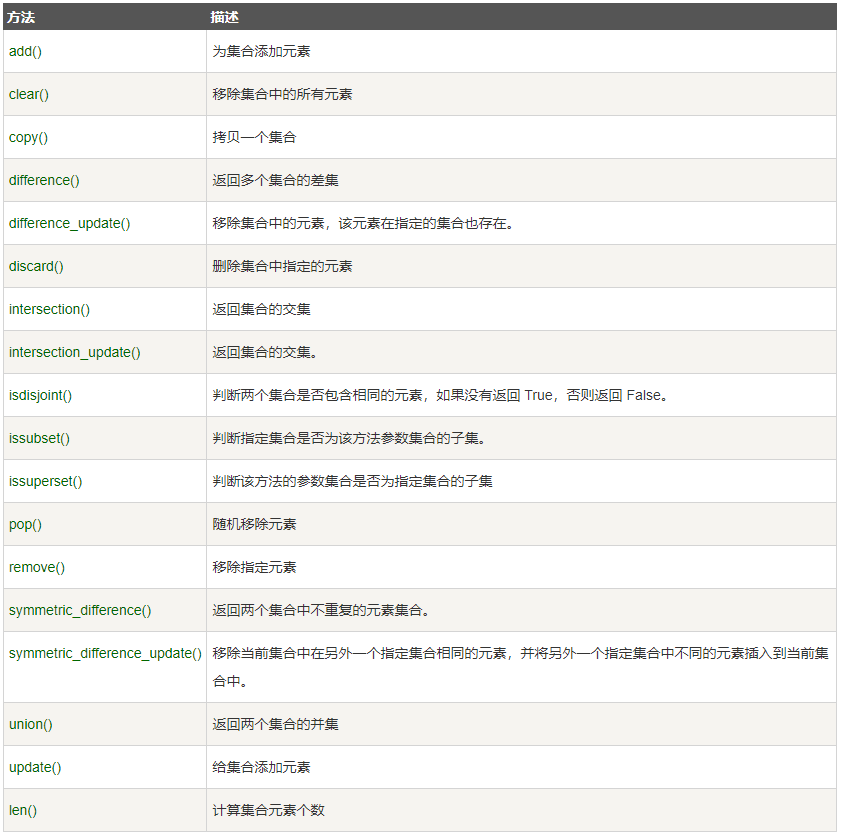The width and height of the screenshot is (842, 838).
Task: Click the difference_update description about 指定的集合也存在
Action: pyautogui.click(x=363, y=223)
